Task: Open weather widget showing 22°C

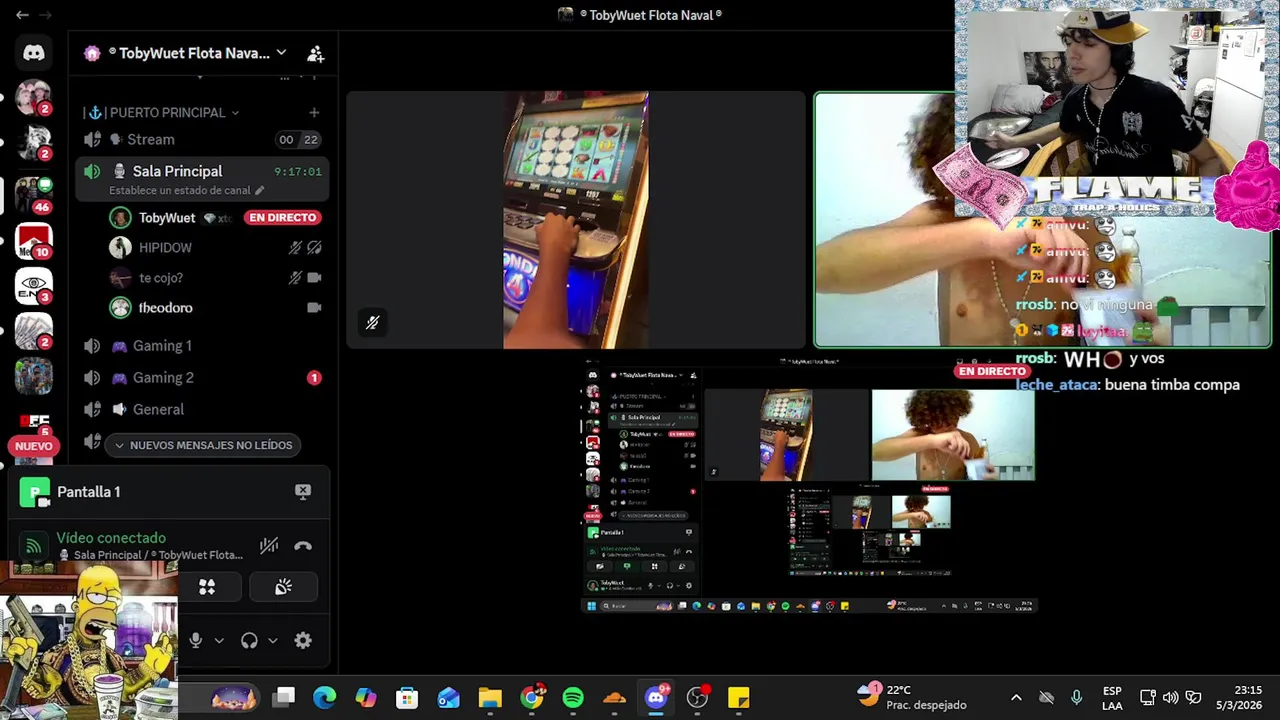Action: pos(912,697)
